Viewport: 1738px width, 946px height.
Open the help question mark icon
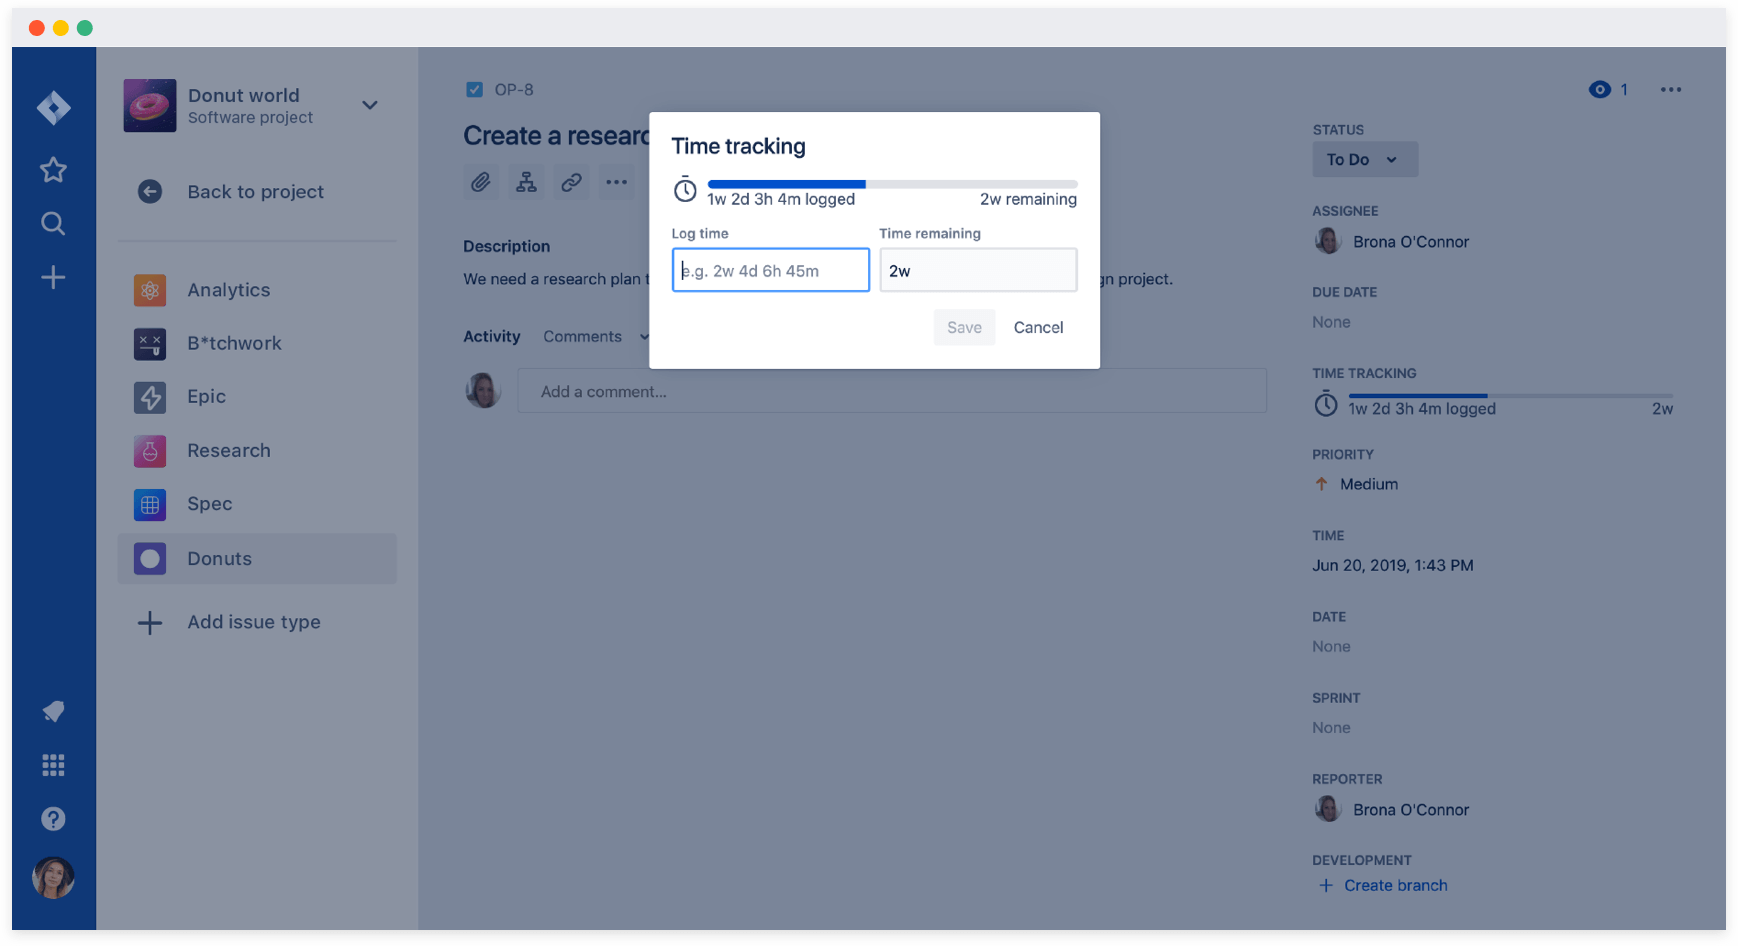53,818
